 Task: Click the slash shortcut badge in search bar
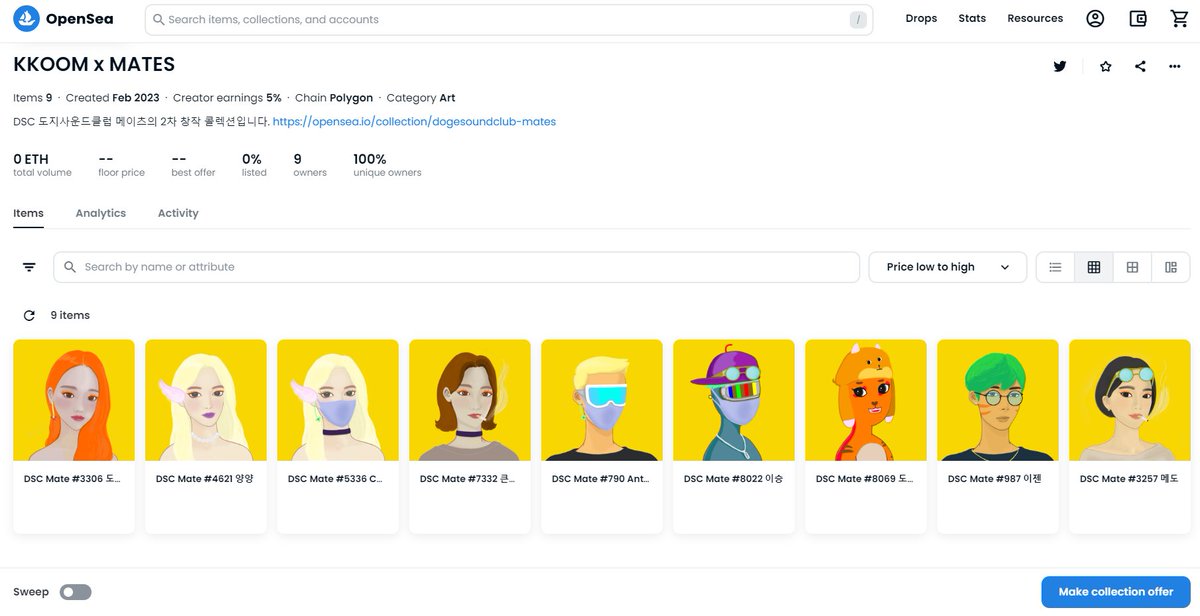tap(858, 19)
